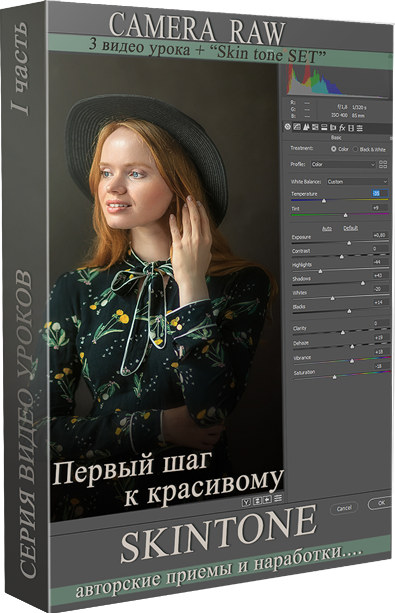This screenshot has height=613, width=395.
Task: Select the Color treatment radio button
Action: (x=333, y=149)
